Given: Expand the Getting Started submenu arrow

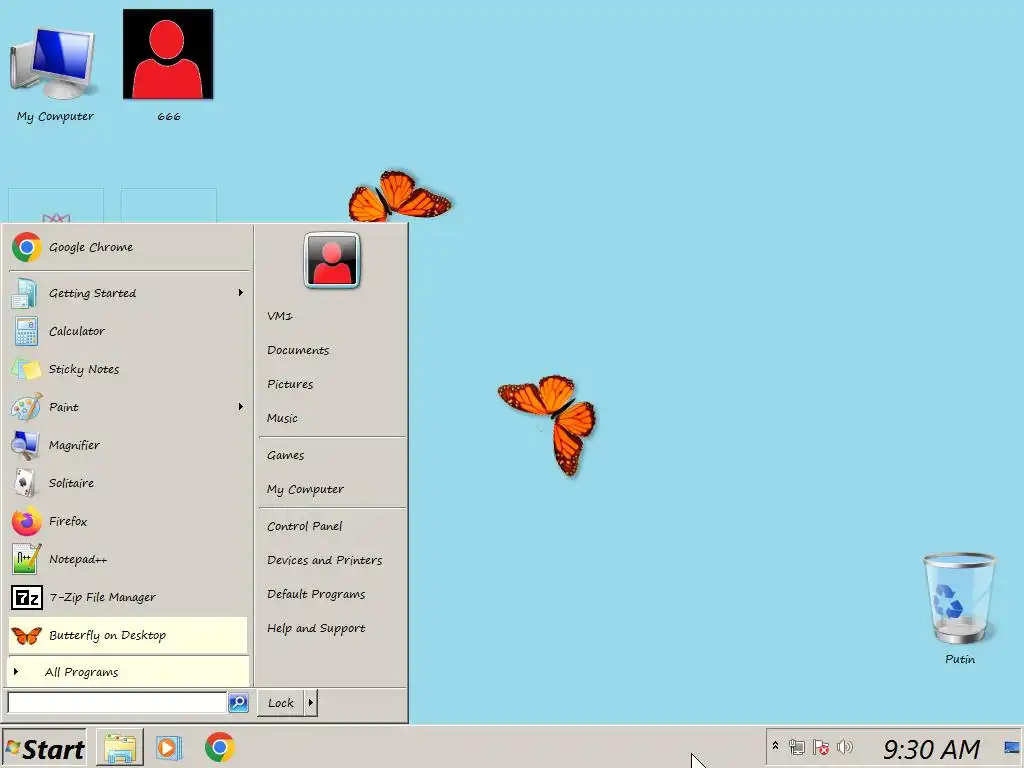Looking at the screenshot, I should (x=240, y=293).
